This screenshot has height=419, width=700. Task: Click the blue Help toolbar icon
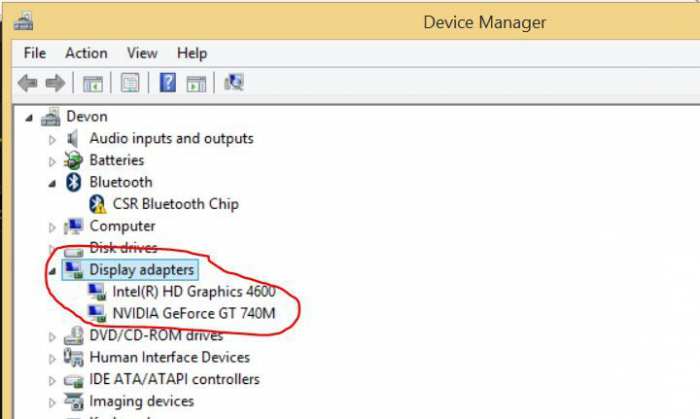pos(168,83)
